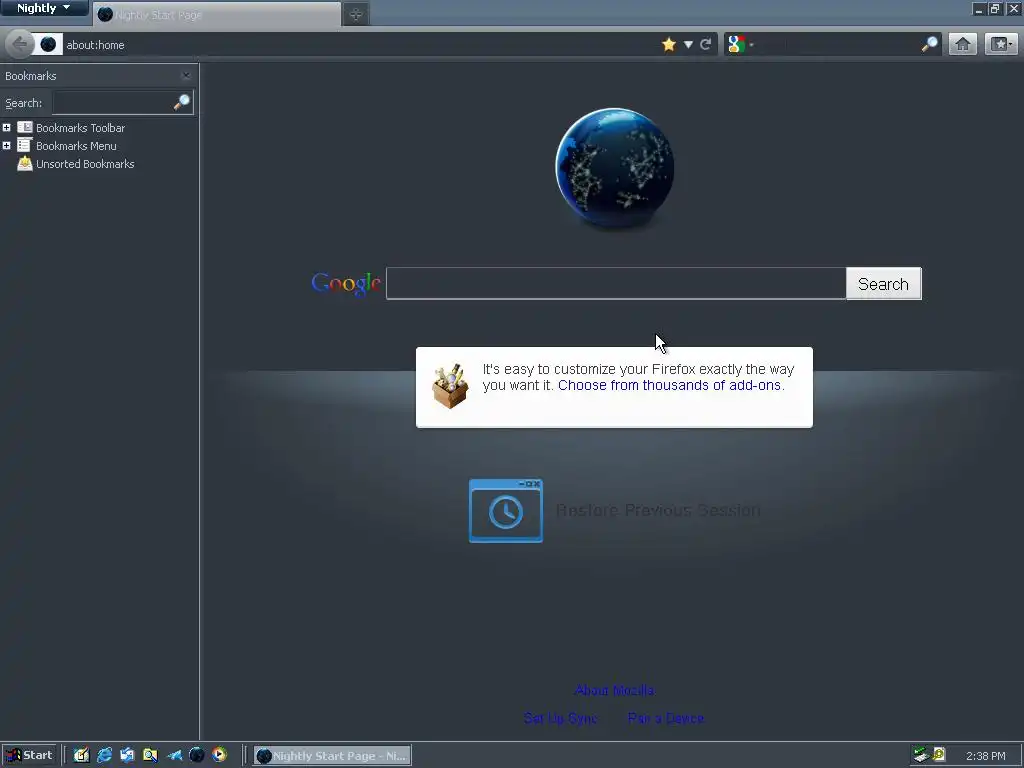Click the magnifier in the Bookmarks sidebar search
Viewport: 1024px width, 768px height.
(182, 102)
